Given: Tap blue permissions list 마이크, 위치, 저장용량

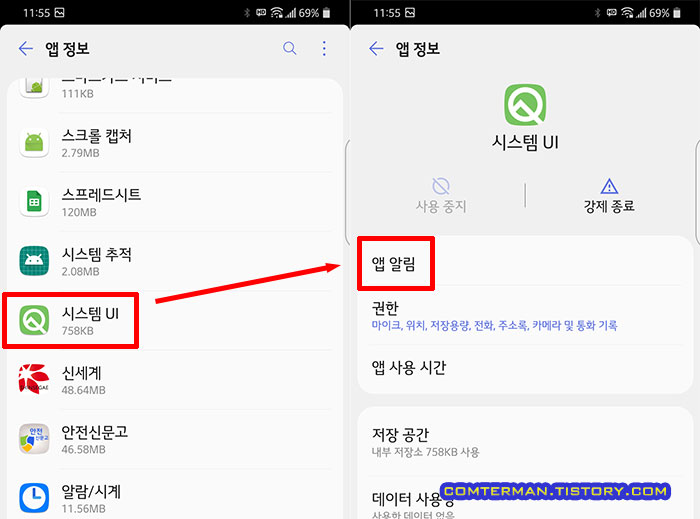Looking at the screenshot, I should [494, 325].
